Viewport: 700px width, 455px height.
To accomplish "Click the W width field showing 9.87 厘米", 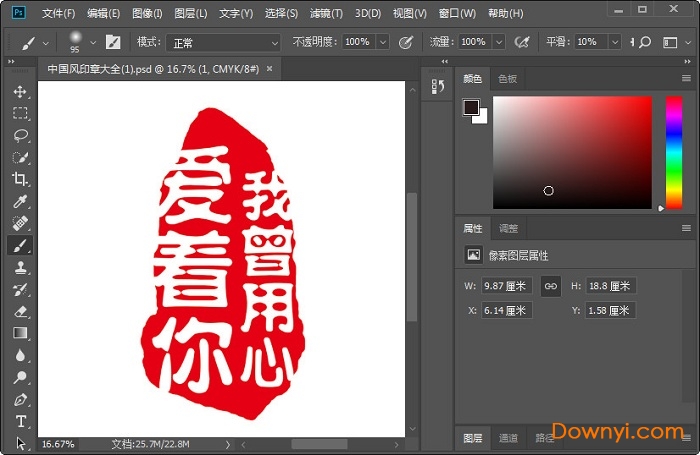I will tap(507, 286).
